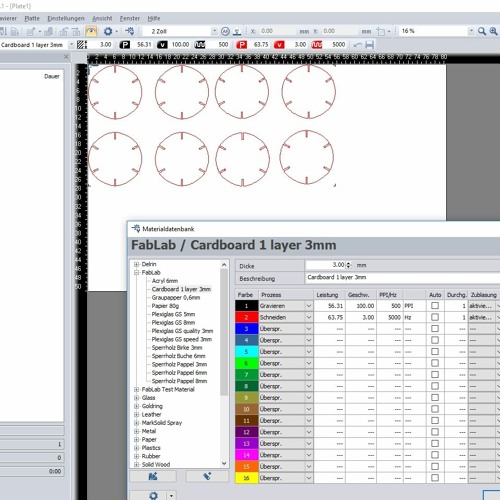Open the Fenster menu

coord(130,18)
